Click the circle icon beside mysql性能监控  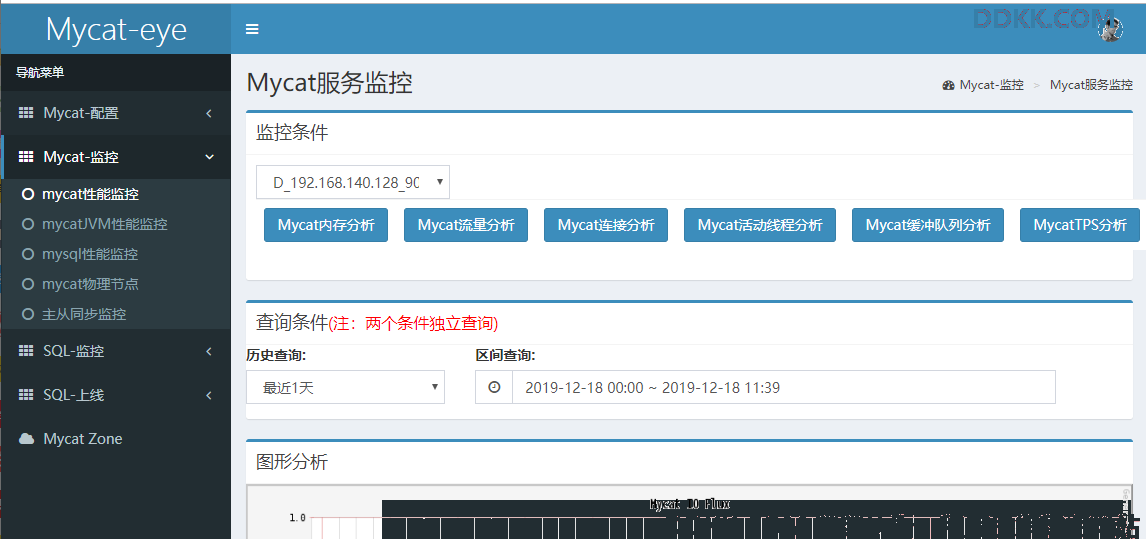point(29,255)
